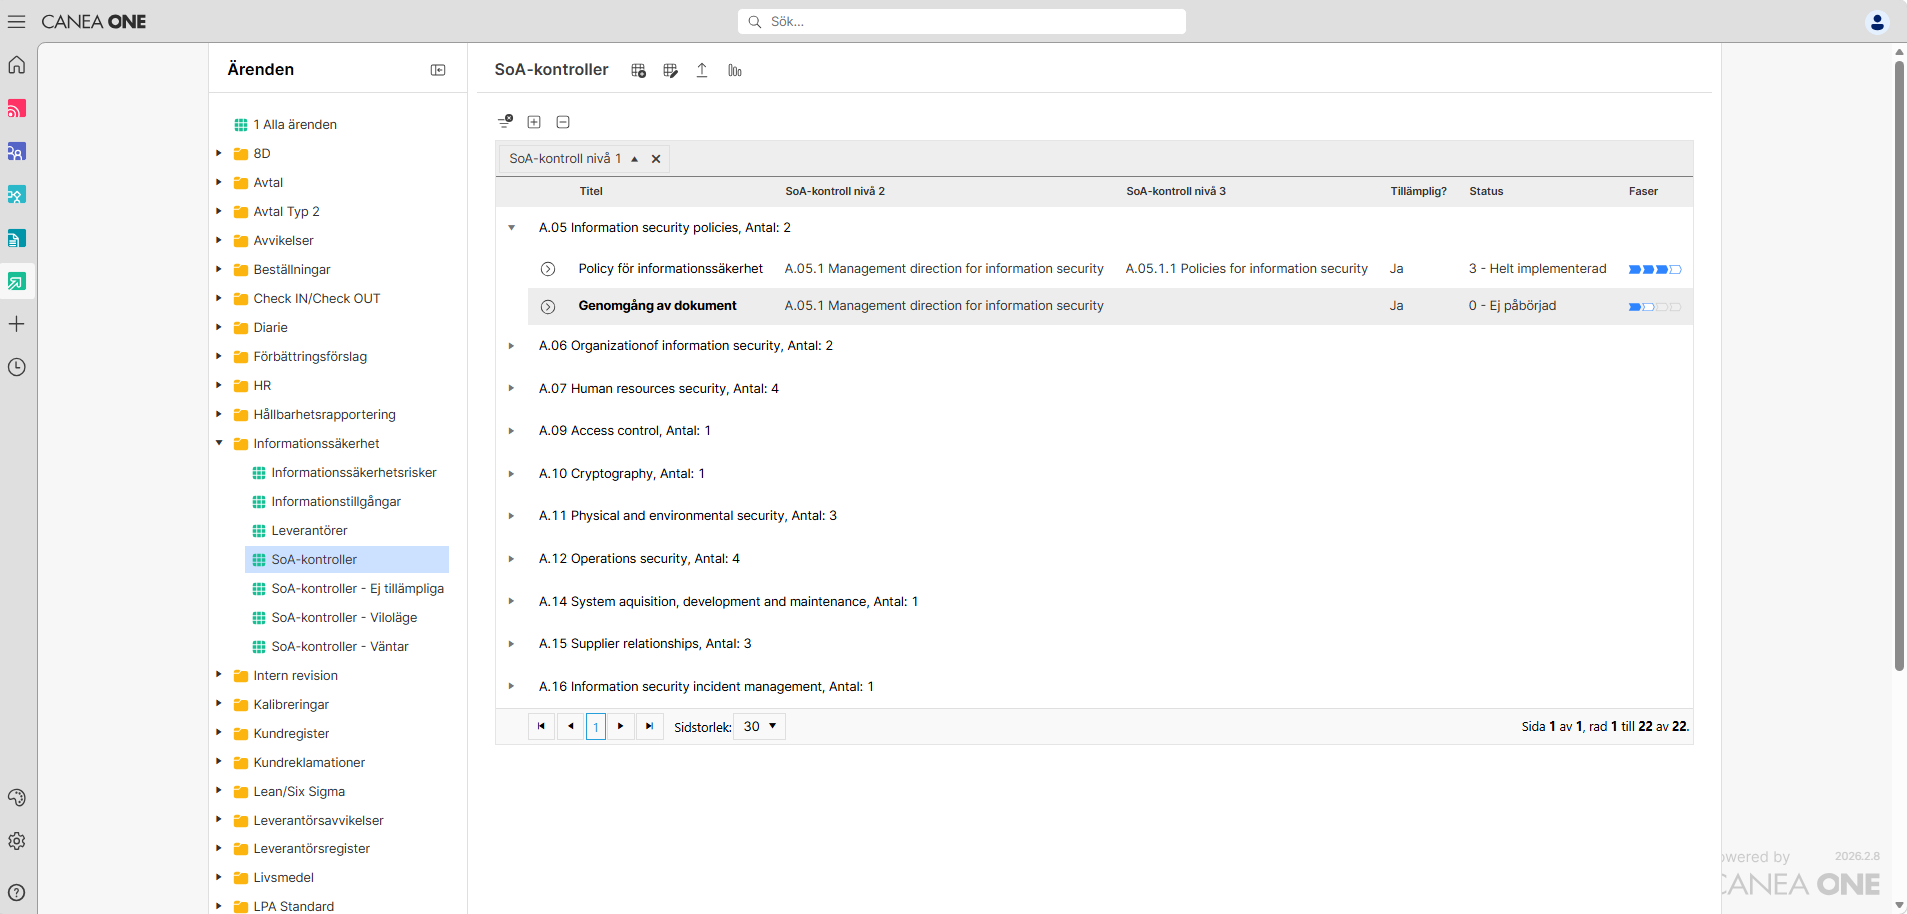Click the edit table view icon
This screenshot has height=914, width=1907.
(x=670, y=70)
